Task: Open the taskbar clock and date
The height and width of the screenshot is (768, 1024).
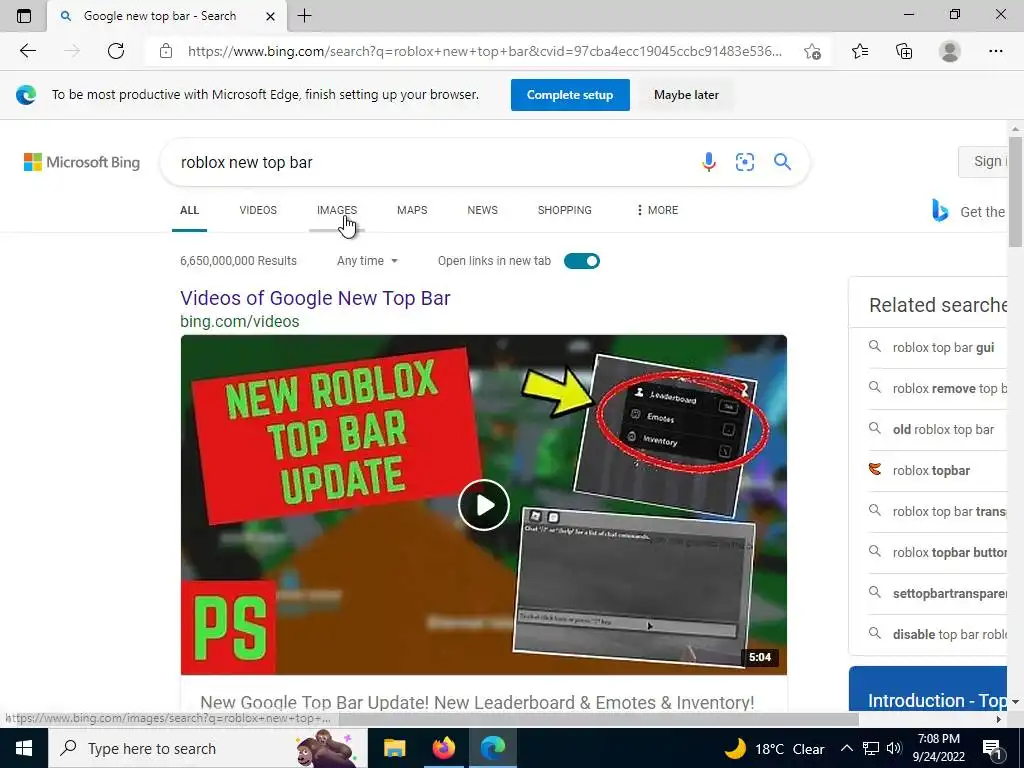Action: pos(938,748)
